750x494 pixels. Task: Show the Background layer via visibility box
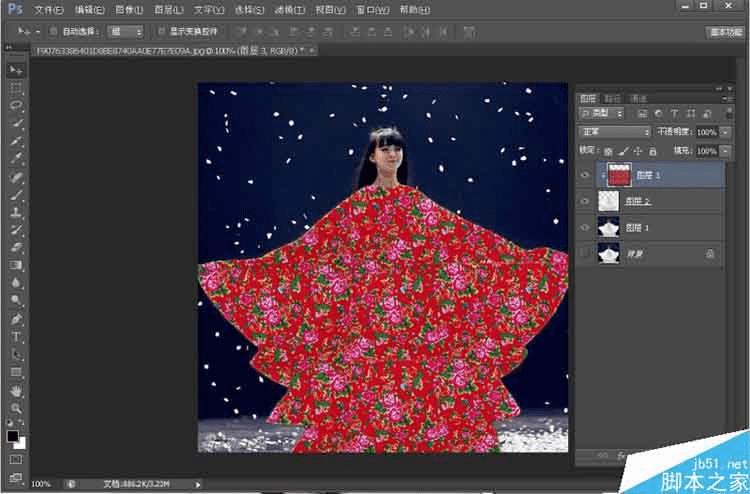pos(585,254)
